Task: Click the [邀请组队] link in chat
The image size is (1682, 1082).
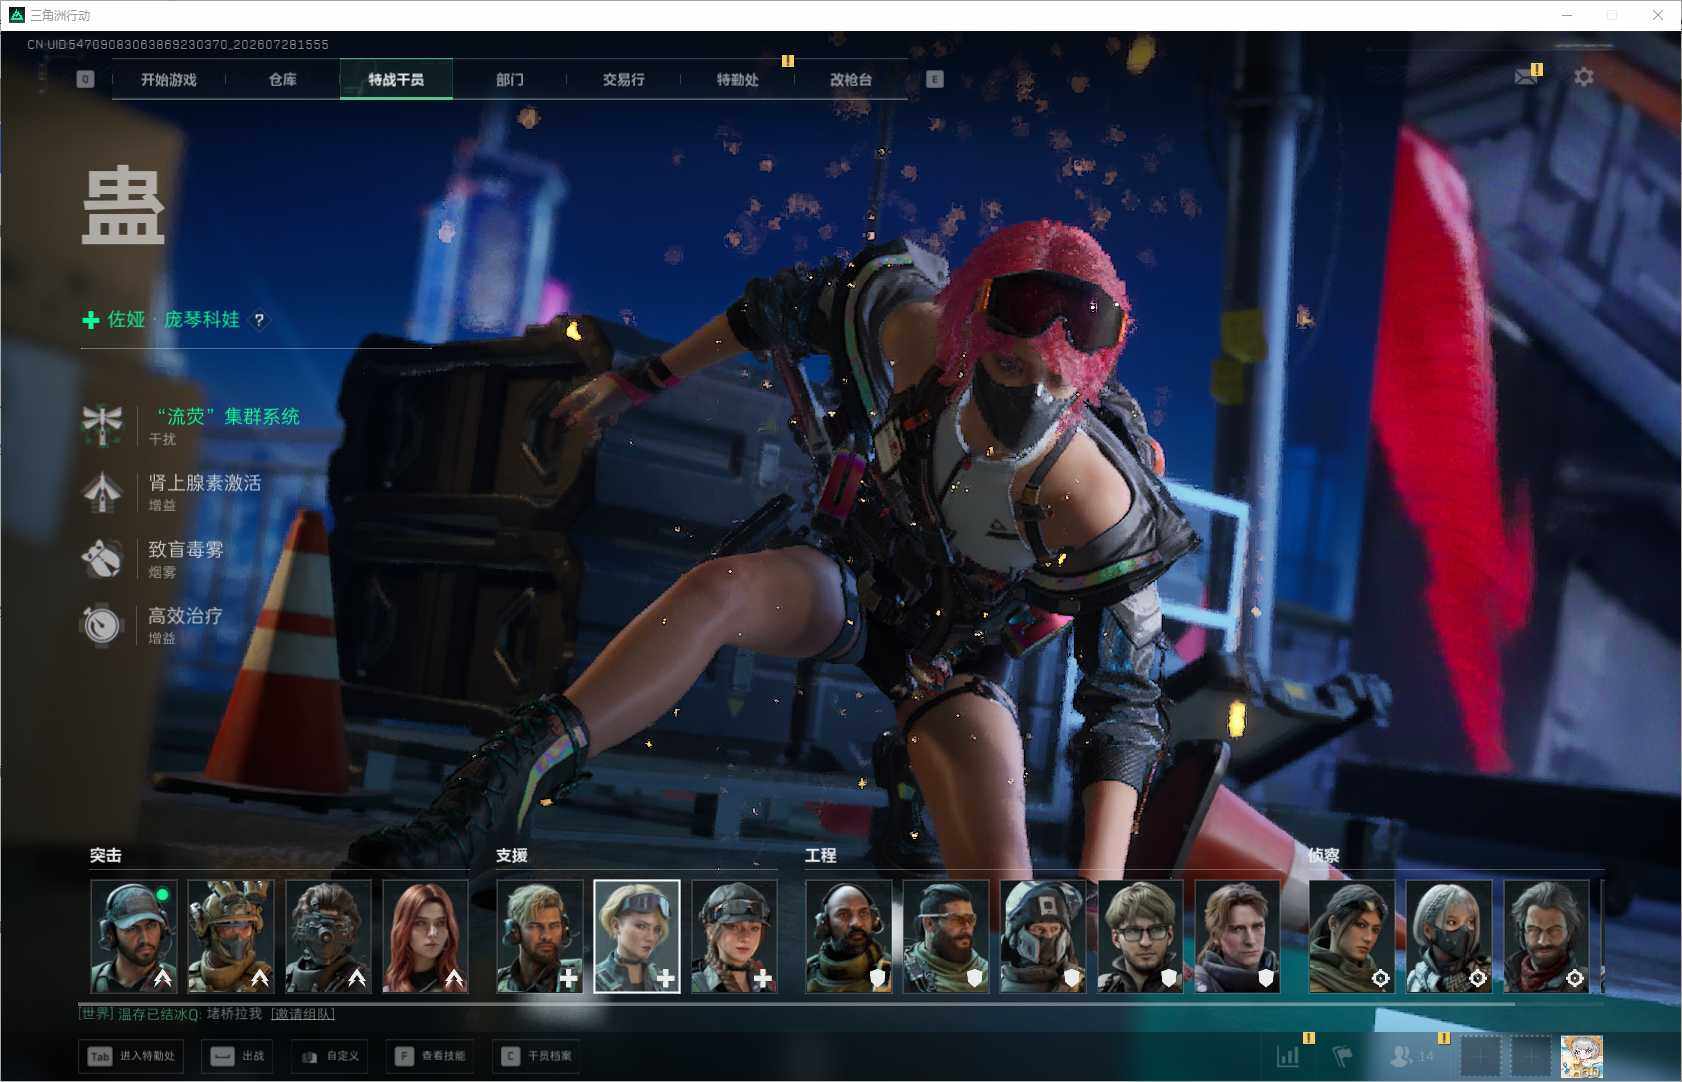Action: (x=302, y=1014)
